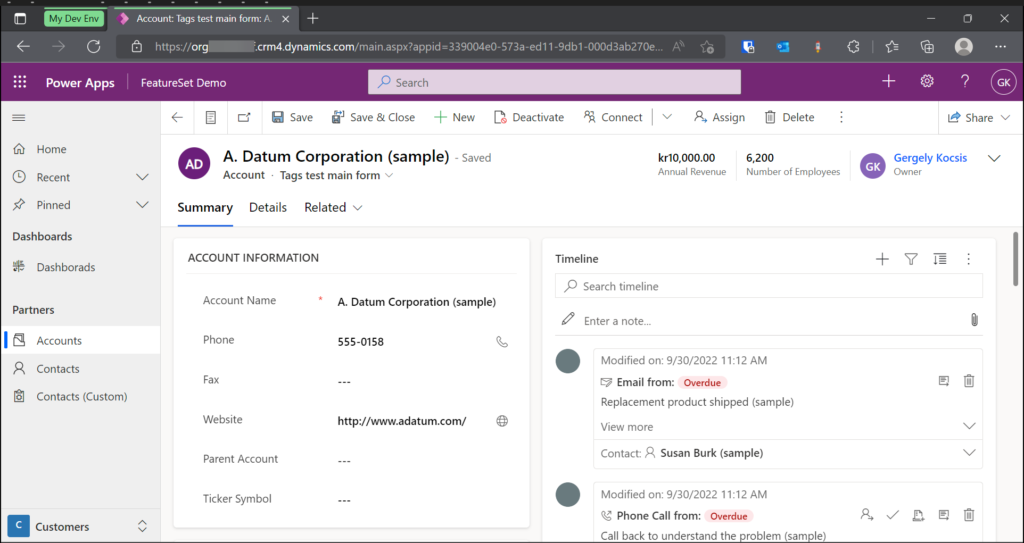Click the timeline sort order icon
1024x543 pixels.
(x=940, y=259)
